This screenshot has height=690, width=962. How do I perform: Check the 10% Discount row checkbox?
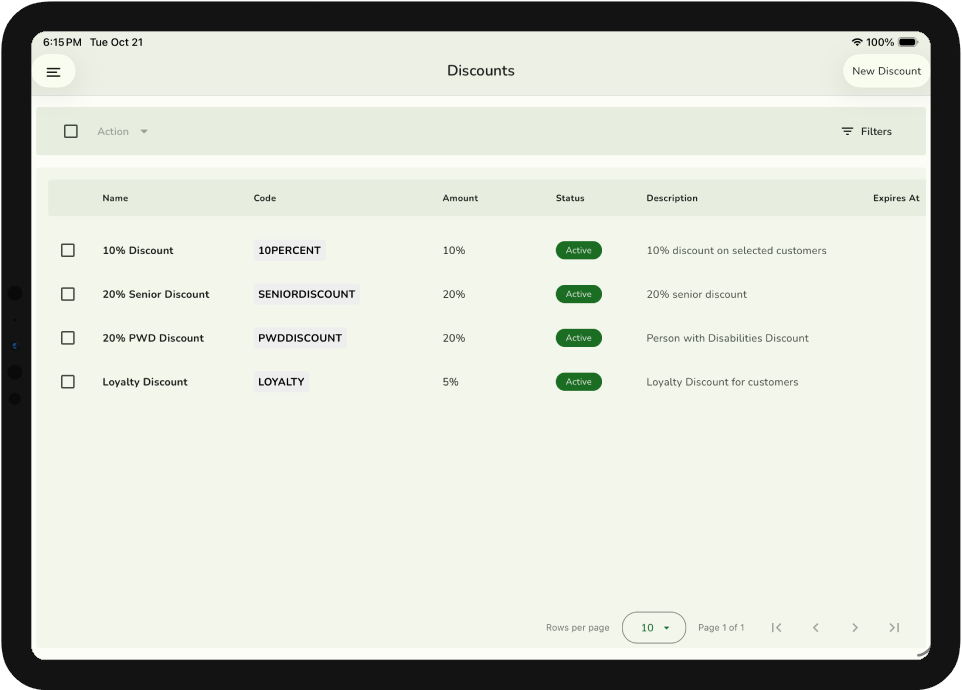pyautogui.click(x=68, y=250)
